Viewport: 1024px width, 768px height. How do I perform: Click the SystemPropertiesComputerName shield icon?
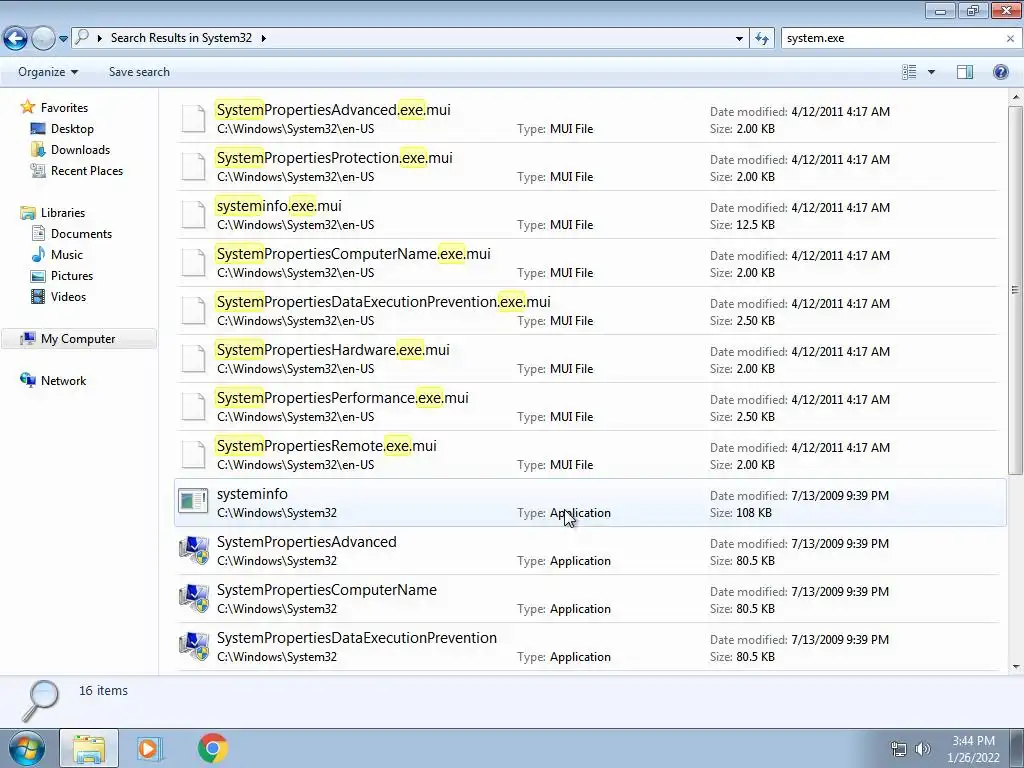(194, 598)
